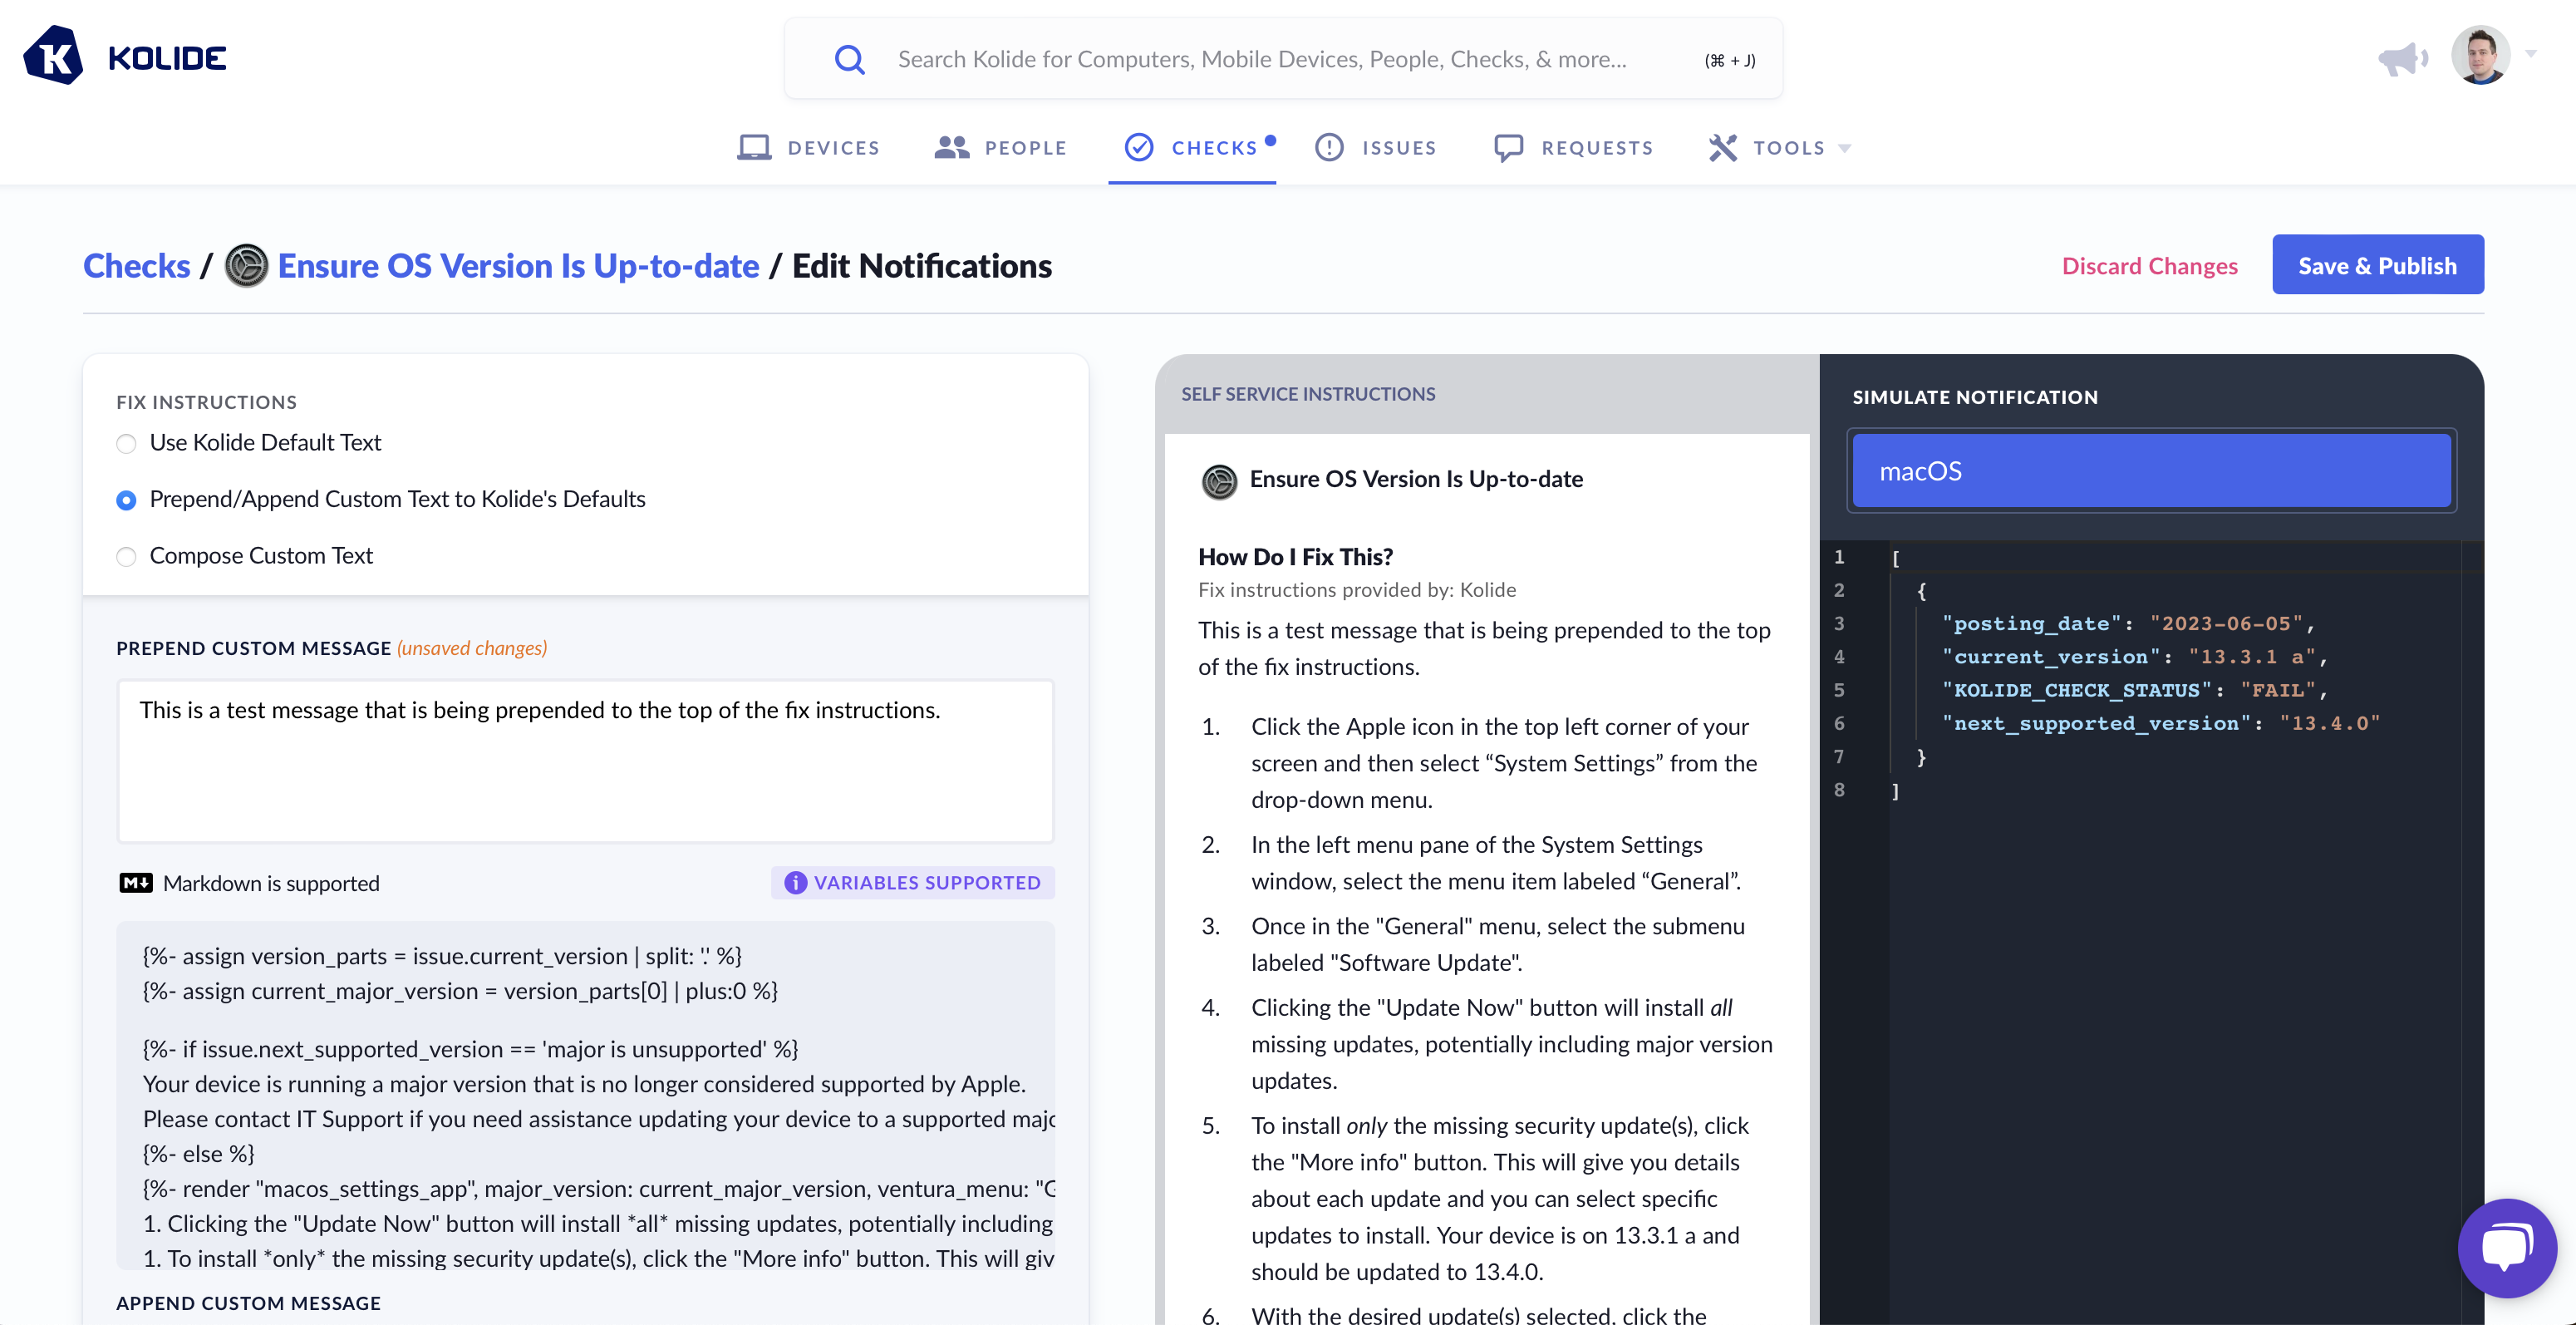This screenshot has height=1325, width=2576.
Task: Select Use Kolide Default Text option
Action: click(x=126, y=443)
